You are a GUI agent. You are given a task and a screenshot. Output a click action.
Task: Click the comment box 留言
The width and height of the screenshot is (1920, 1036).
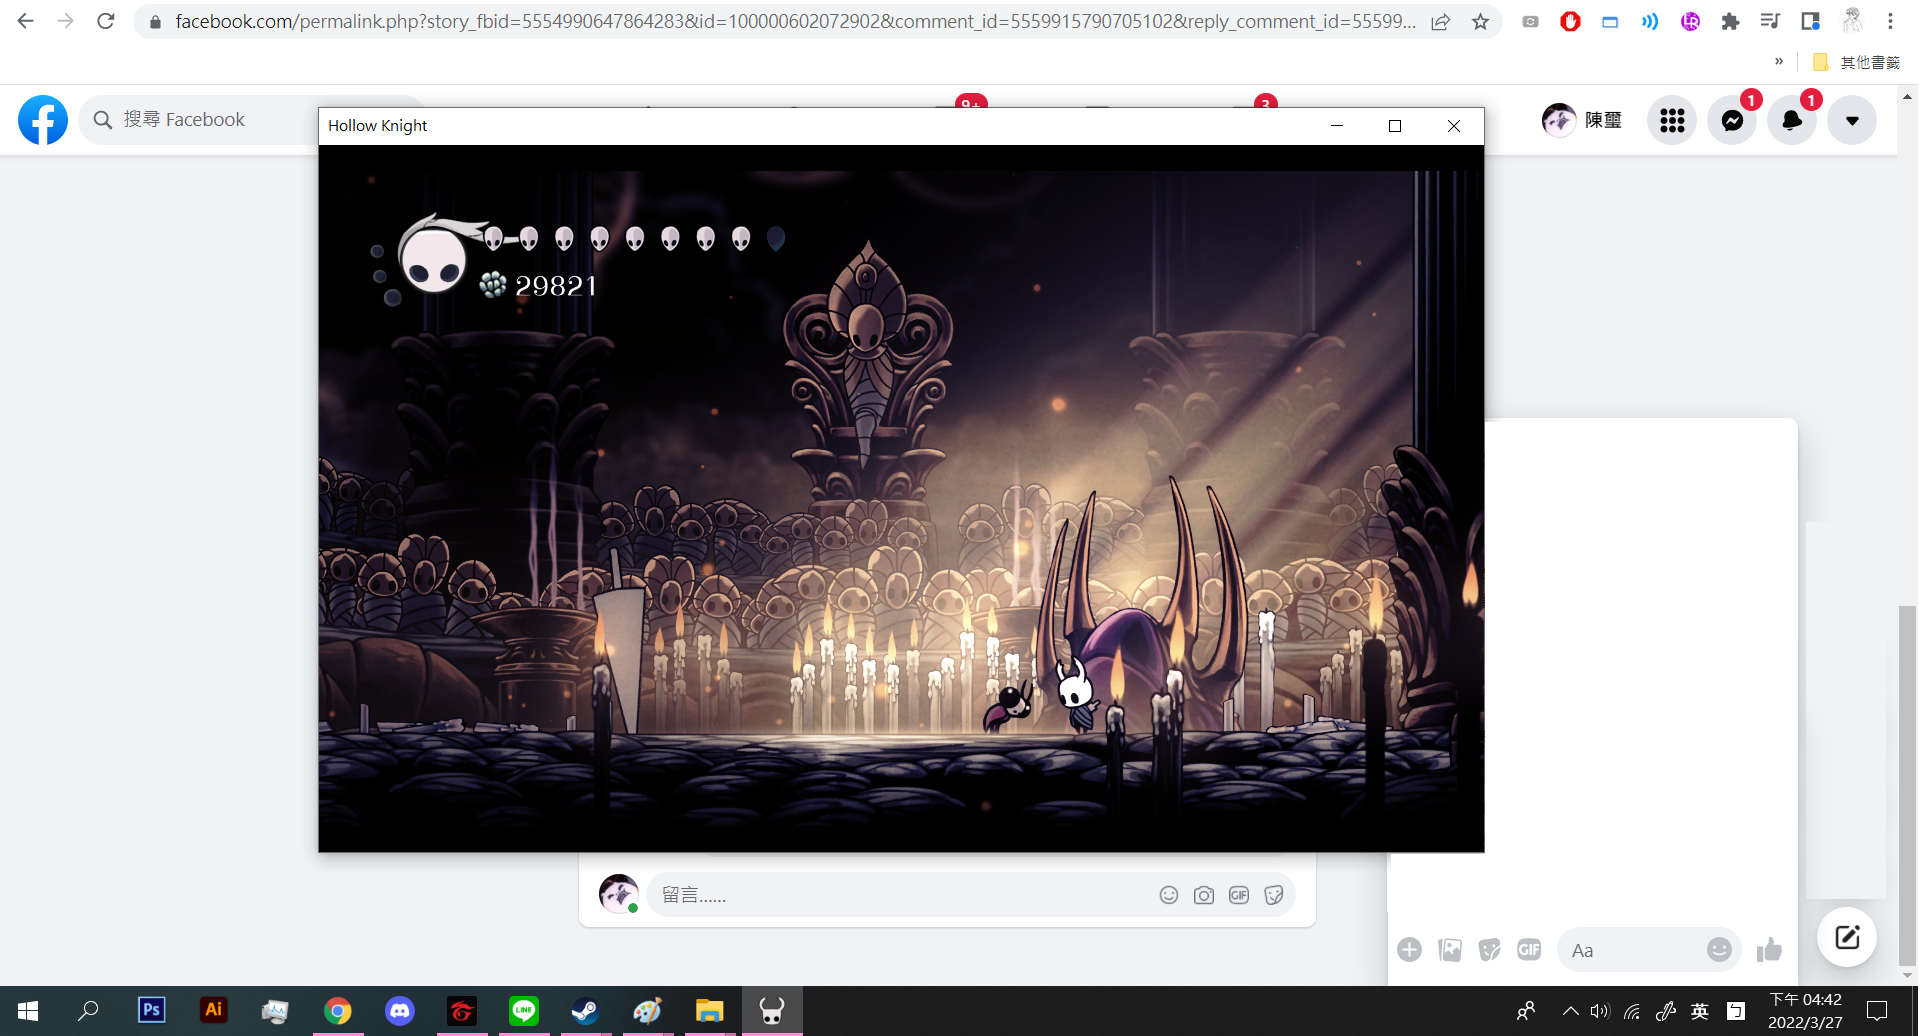pyautogui.click(x=900, y=895)
